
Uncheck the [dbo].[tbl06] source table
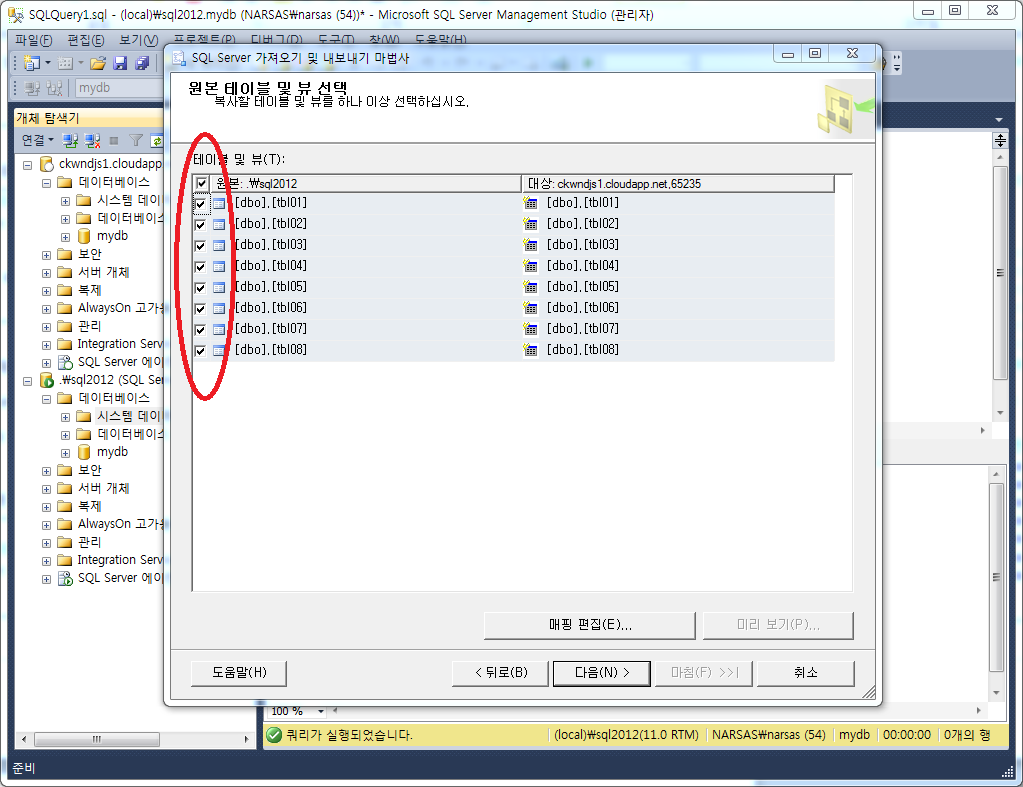[x=200, y=308]
